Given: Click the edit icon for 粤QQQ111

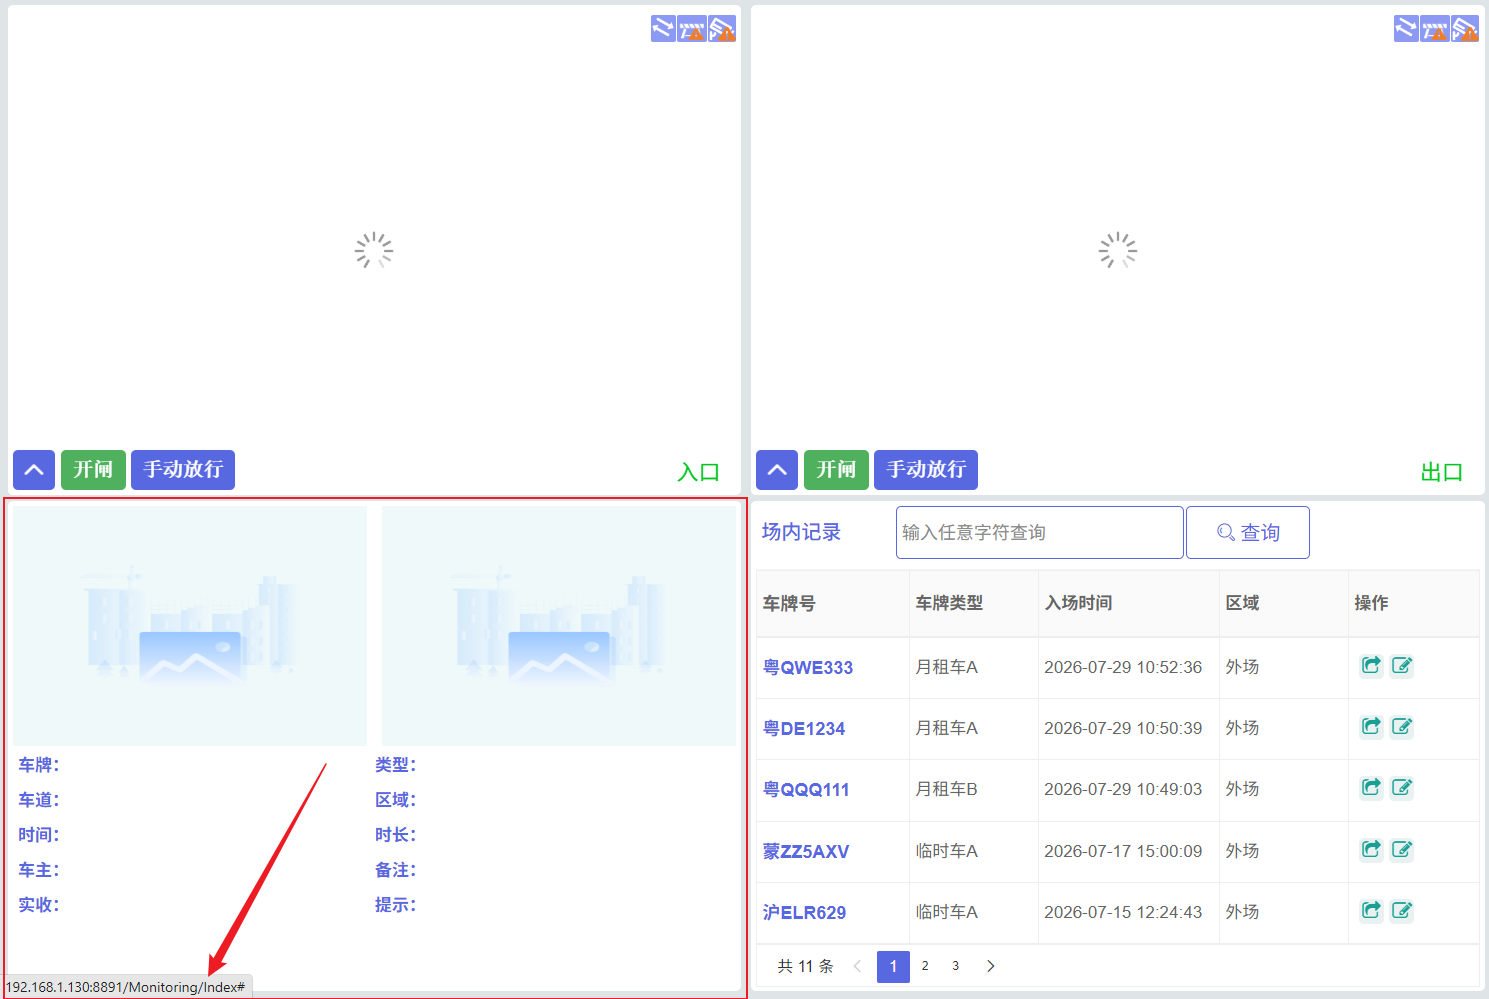Looking at the screenshot, I should (x=1402, y=788).
